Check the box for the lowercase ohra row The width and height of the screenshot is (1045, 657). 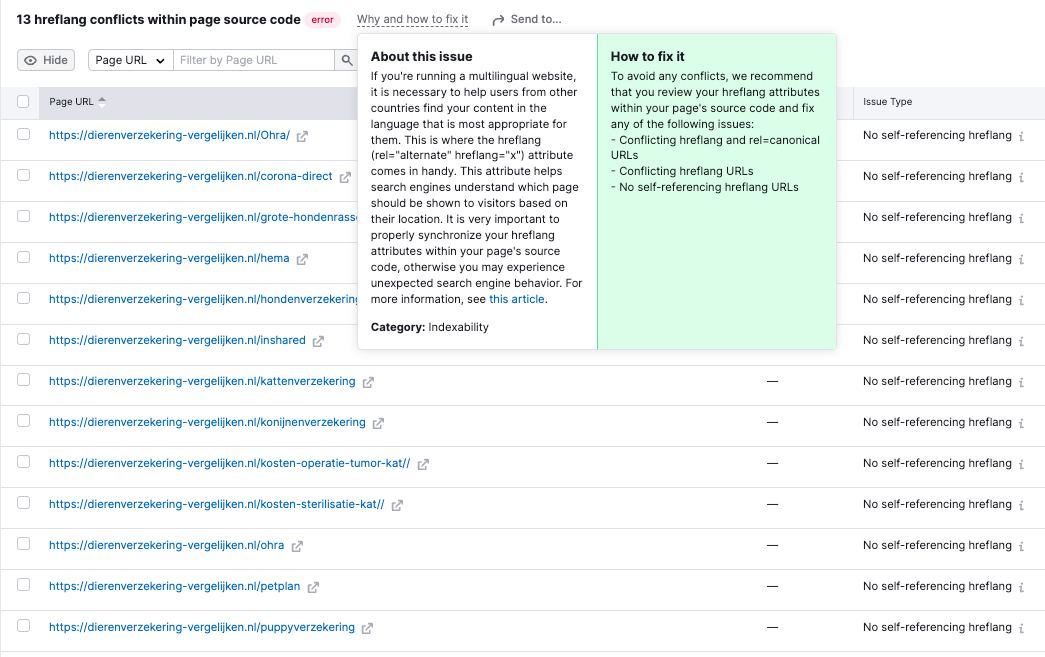click(x=23, y=544)
